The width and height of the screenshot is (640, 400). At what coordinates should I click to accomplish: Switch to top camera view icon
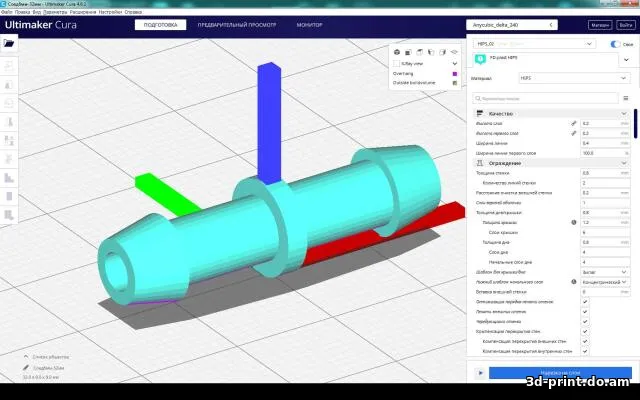pyautogui.click(x=420, y=52)
